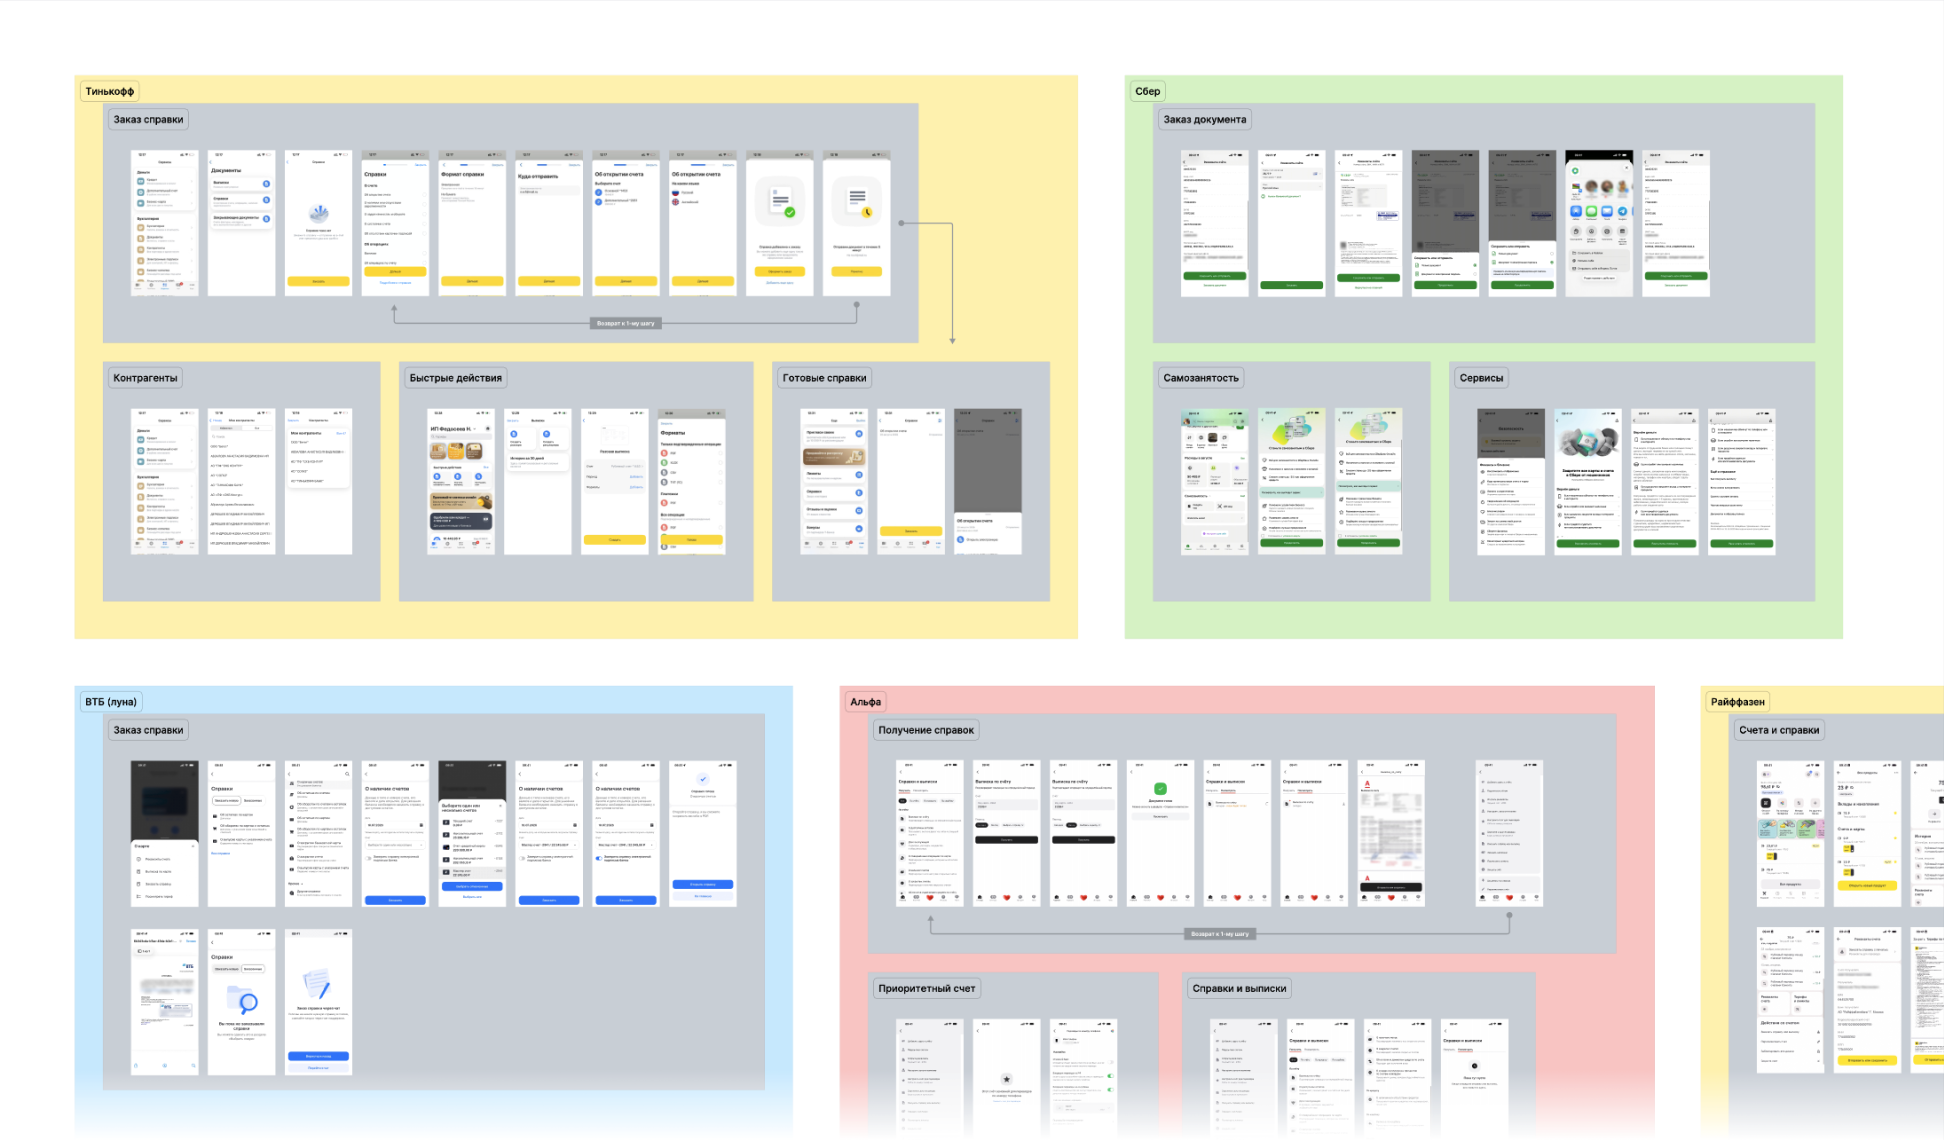Click folder with magnifier icon in ВТБ frame
1944x1140 pixels.
[x=242, y=999]
